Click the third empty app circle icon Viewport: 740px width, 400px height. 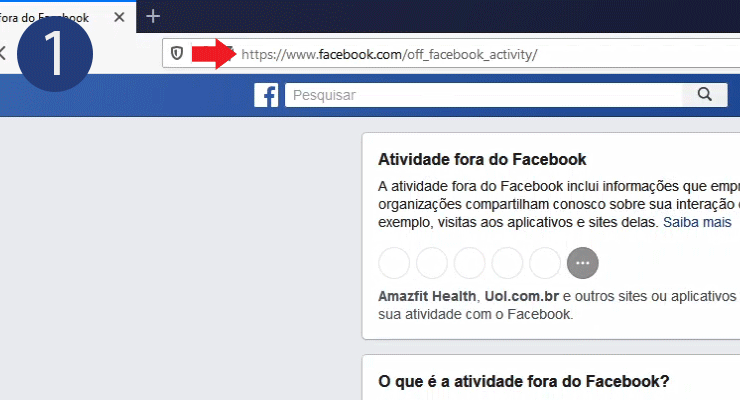pyautogui.click(x=470, y=263)
